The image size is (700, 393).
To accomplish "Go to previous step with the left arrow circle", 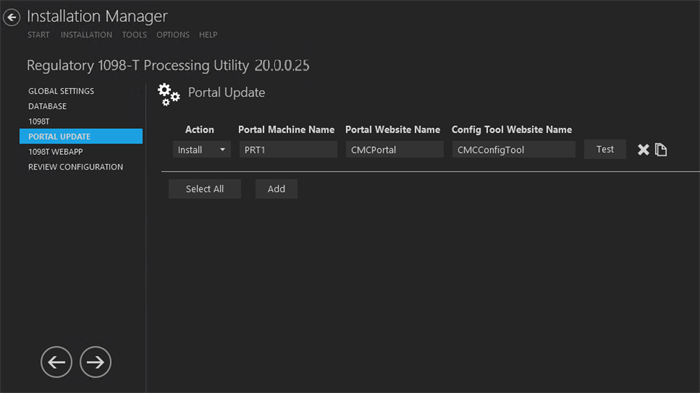I will pos(56,362).
